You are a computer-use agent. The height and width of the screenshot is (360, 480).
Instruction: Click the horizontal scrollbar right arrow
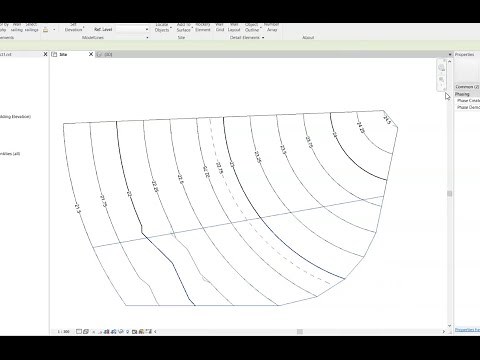(444, 331)
